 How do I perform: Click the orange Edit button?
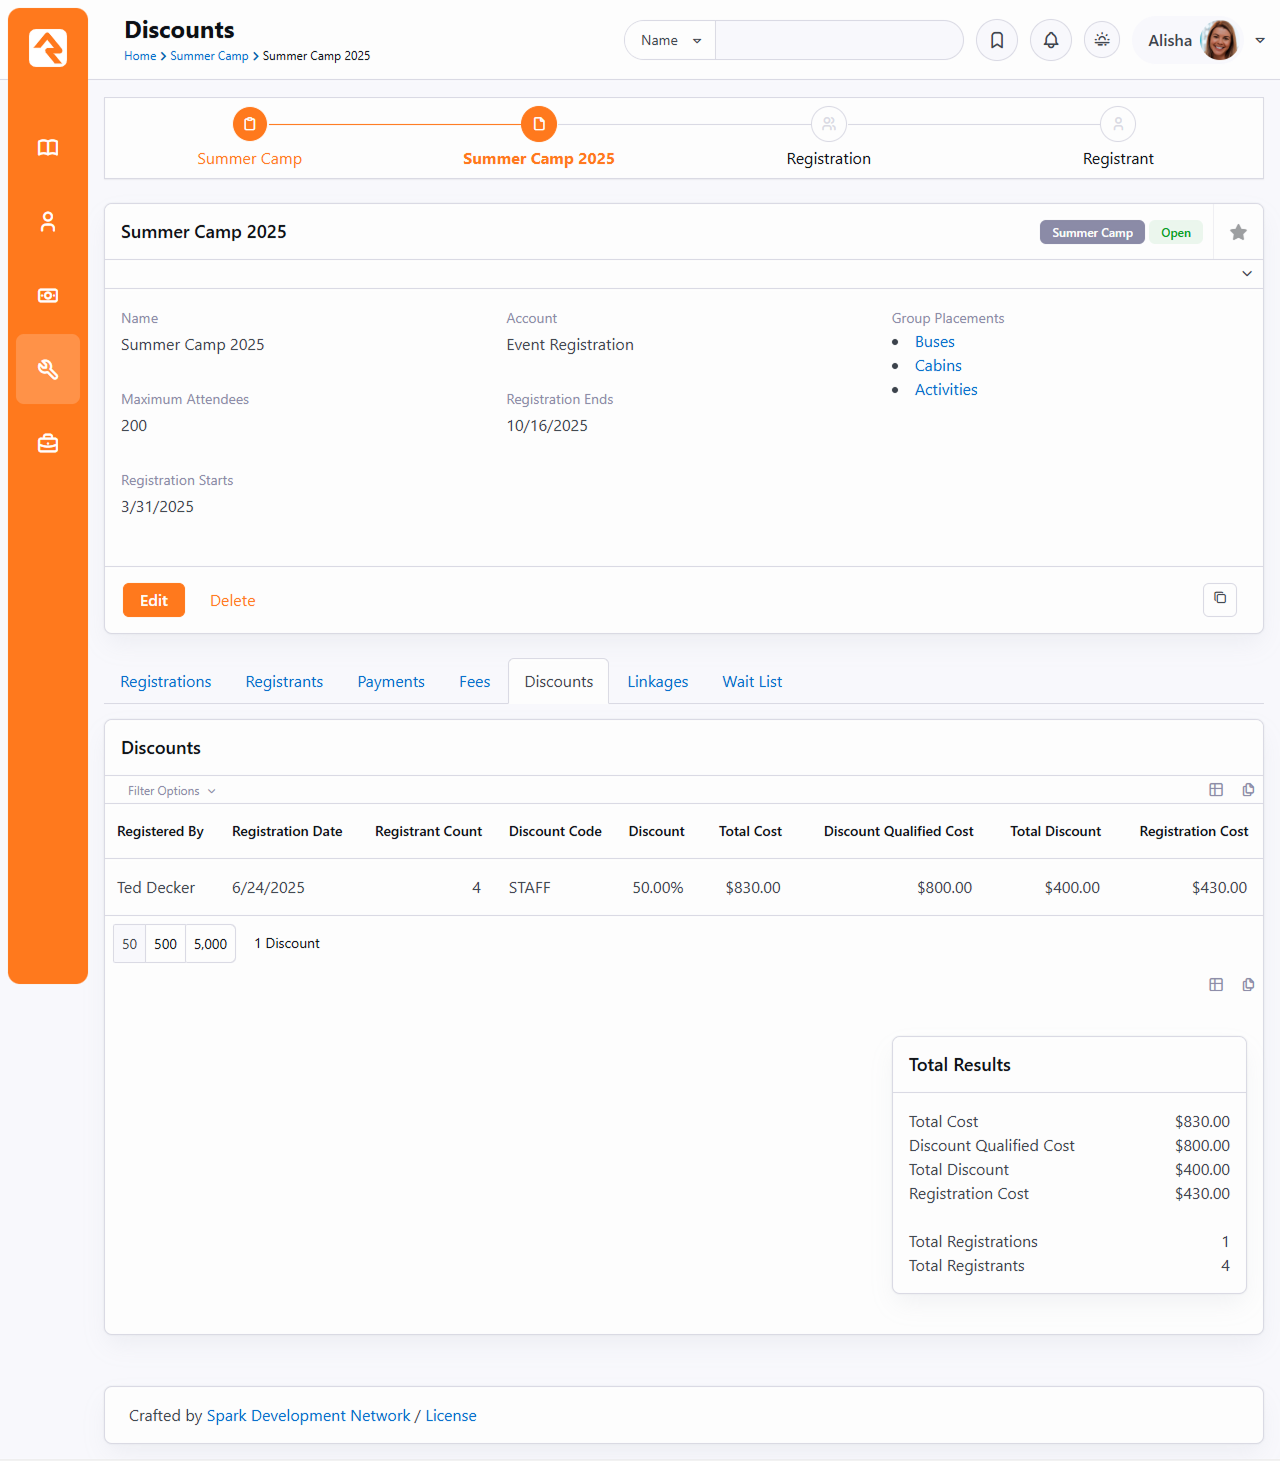(x=154, y=600)
